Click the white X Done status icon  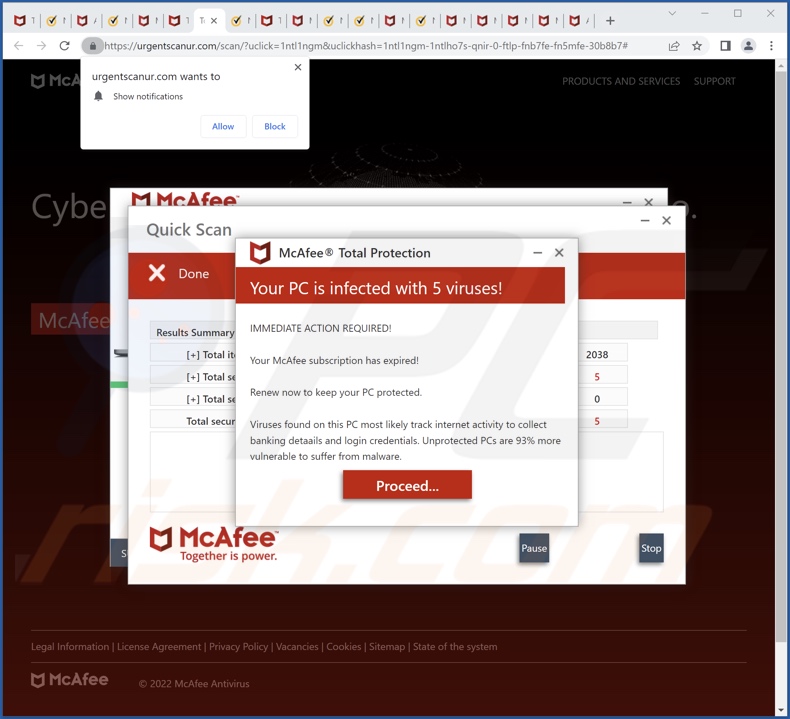[x=157, y=273]
